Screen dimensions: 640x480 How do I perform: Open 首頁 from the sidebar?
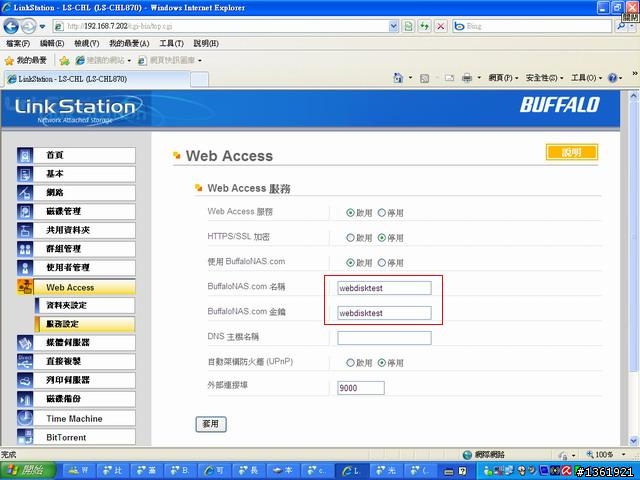(76, 156)
